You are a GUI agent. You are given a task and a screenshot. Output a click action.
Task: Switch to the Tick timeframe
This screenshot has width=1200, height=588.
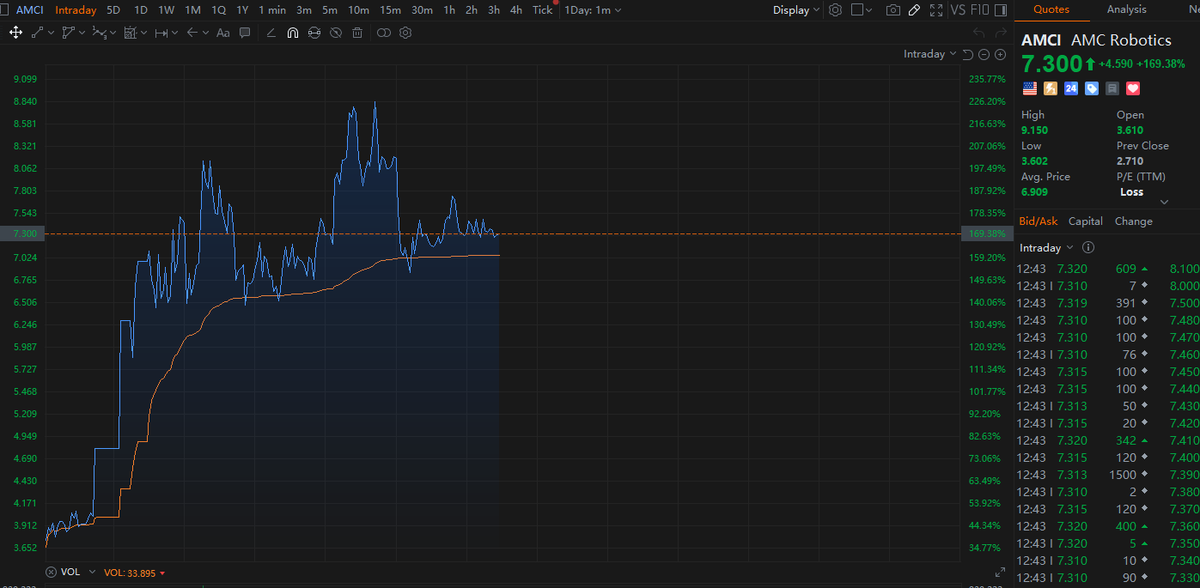[542, 10]
